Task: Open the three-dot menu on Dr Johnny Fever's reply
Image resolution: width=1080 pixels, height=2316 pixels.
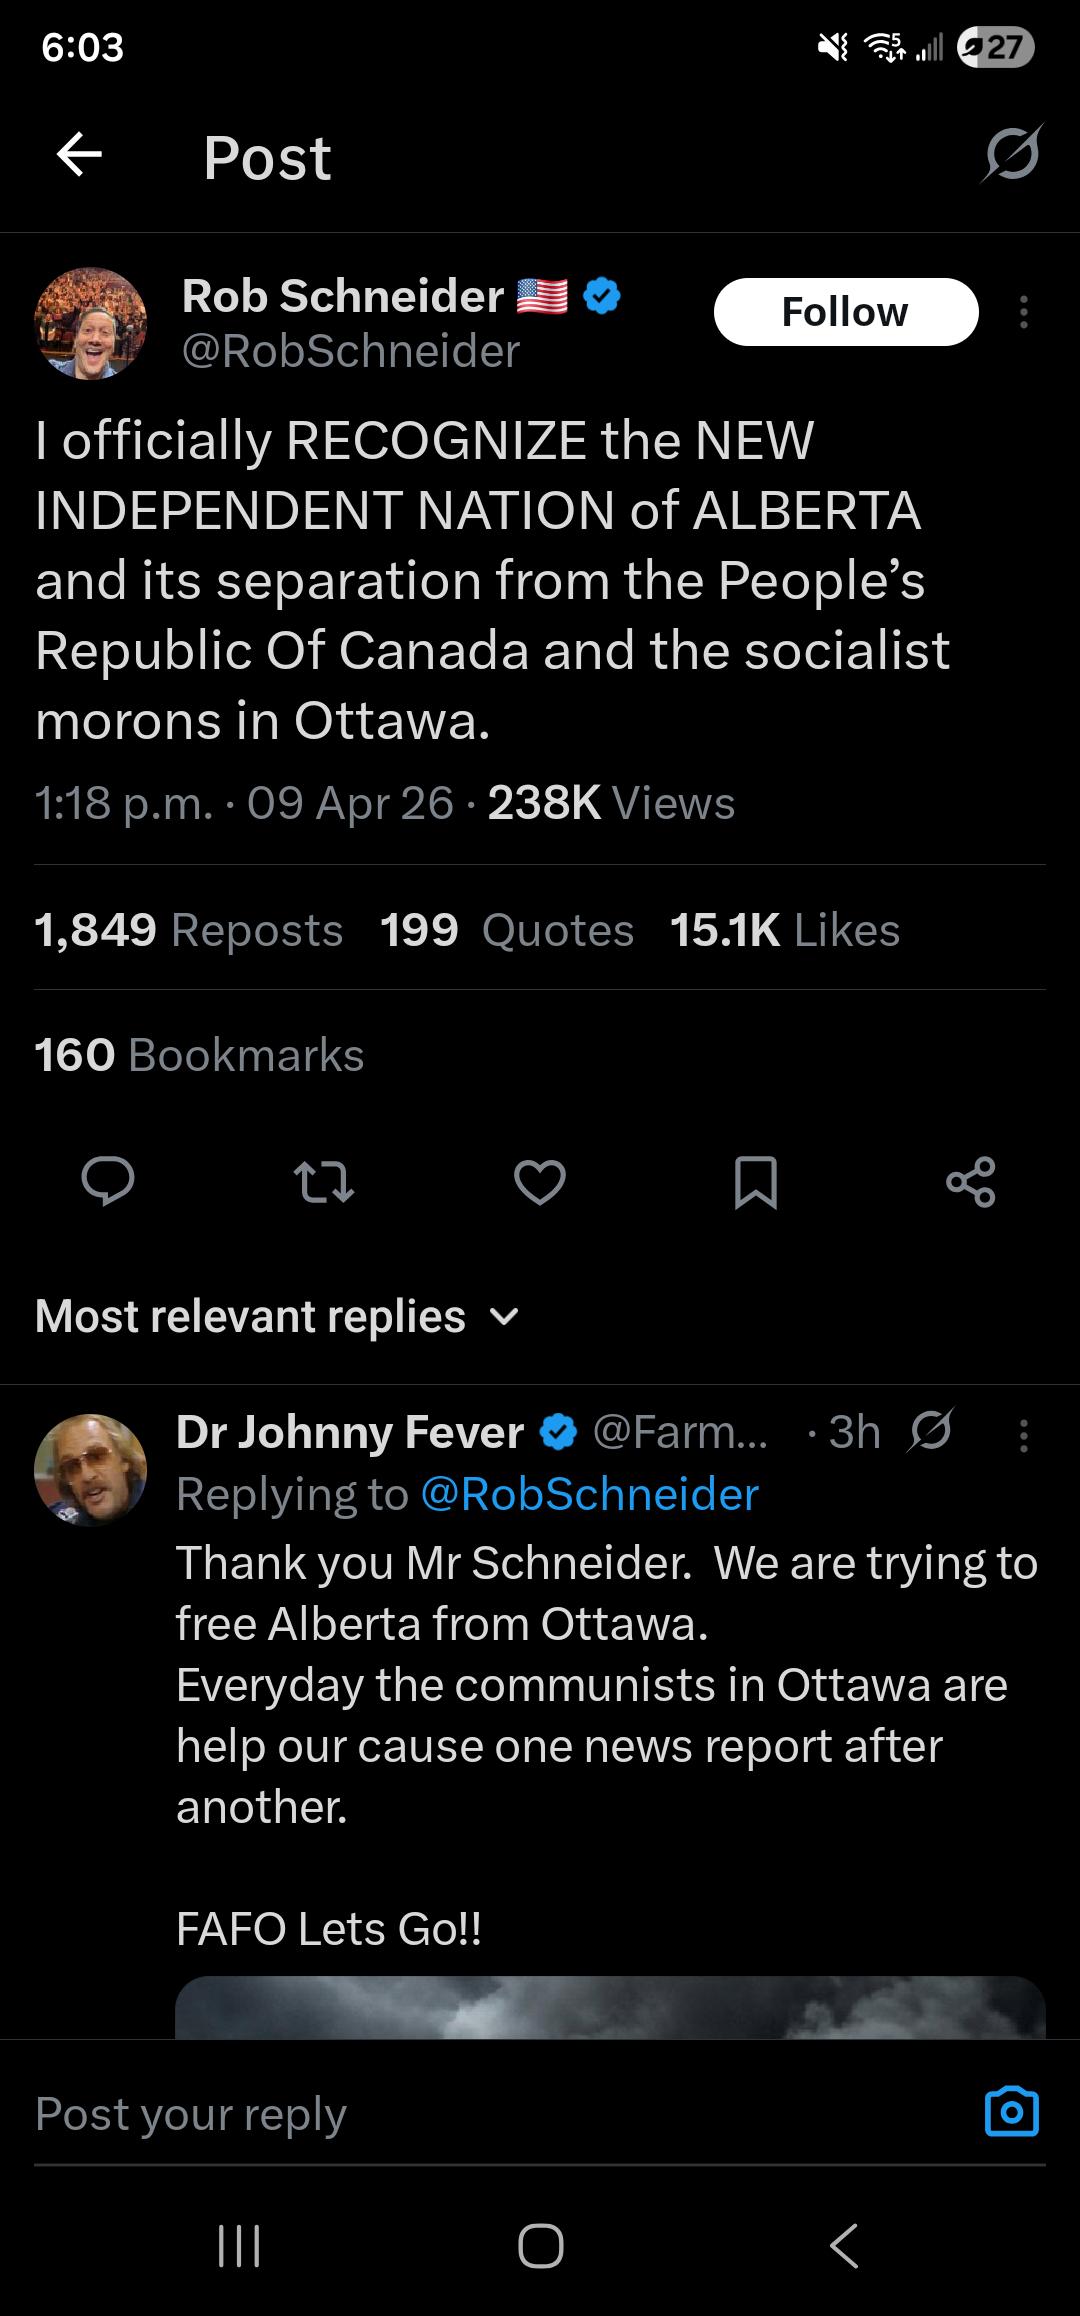Action: [1023, 1435]
